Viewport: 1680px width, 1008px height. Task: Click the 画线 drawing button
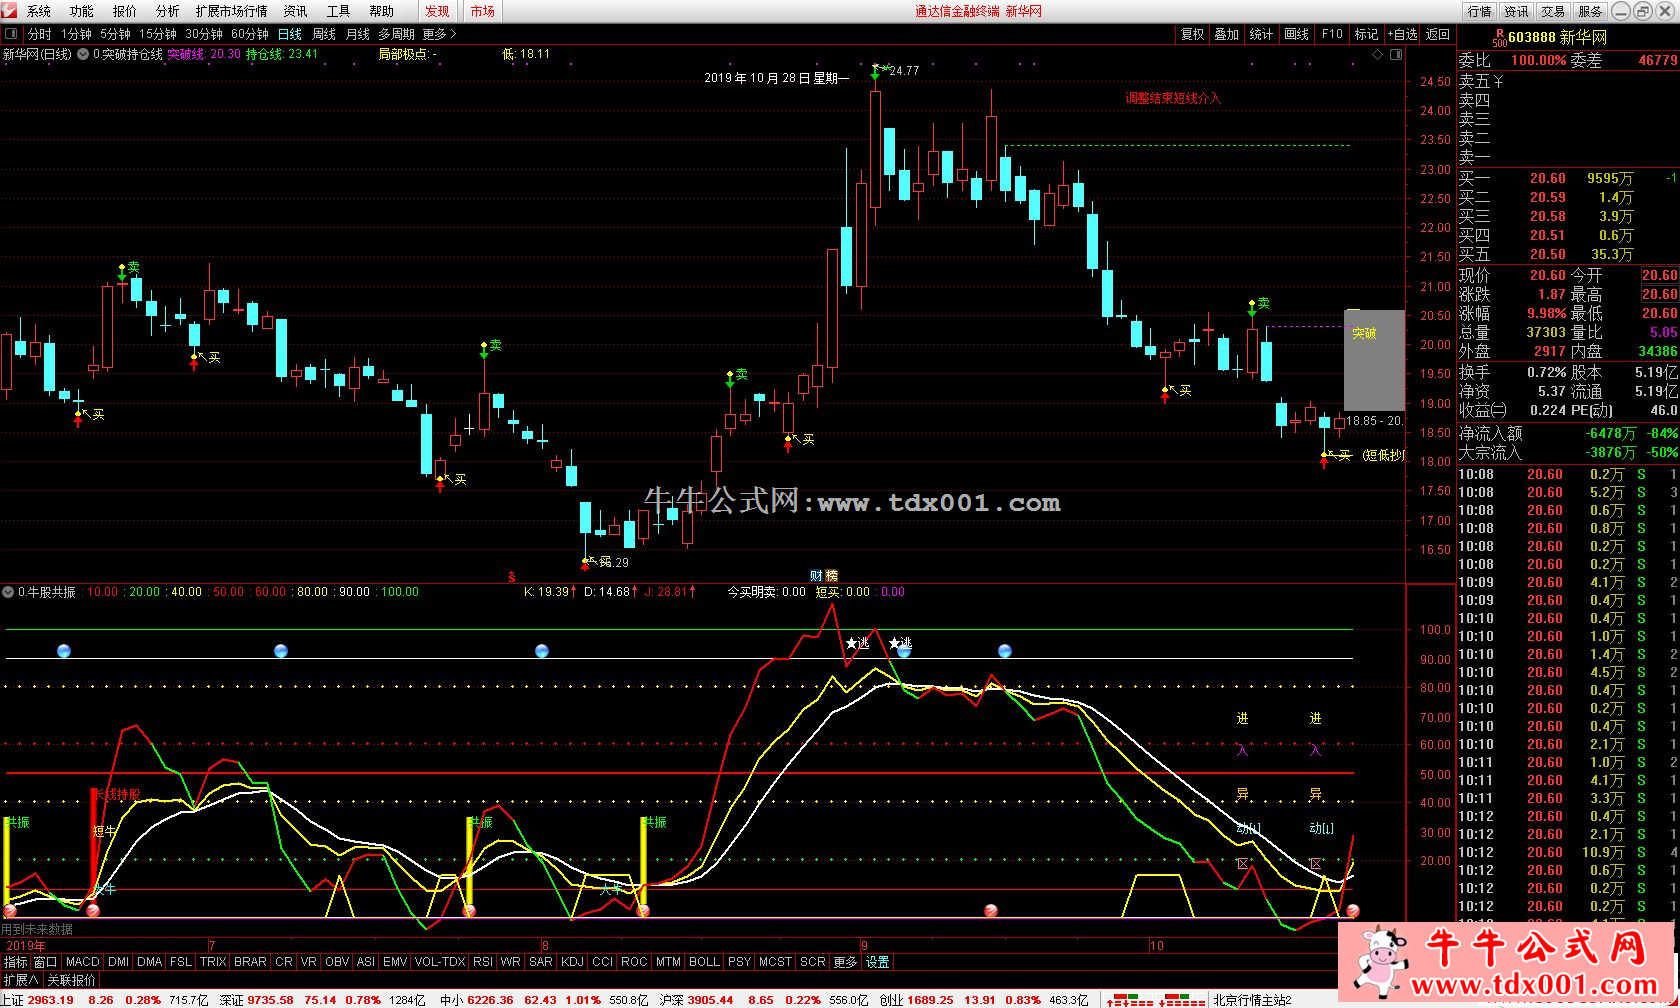1297,34
